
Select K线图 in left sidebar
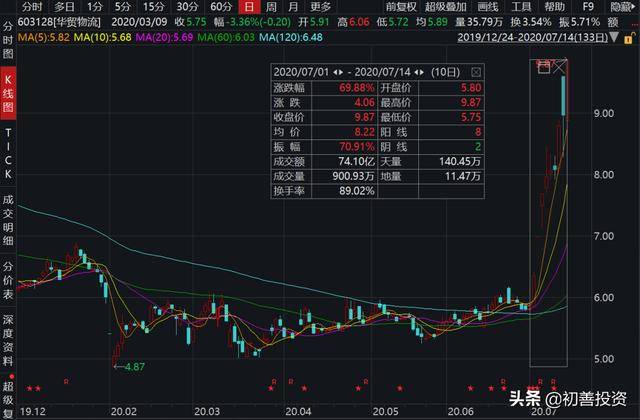tap(8, 93)
